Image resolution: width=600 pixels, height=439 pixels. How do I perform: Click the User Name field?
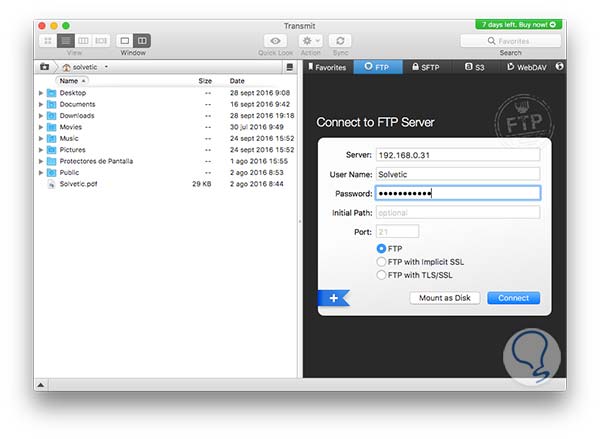click(x=458, y=174)
